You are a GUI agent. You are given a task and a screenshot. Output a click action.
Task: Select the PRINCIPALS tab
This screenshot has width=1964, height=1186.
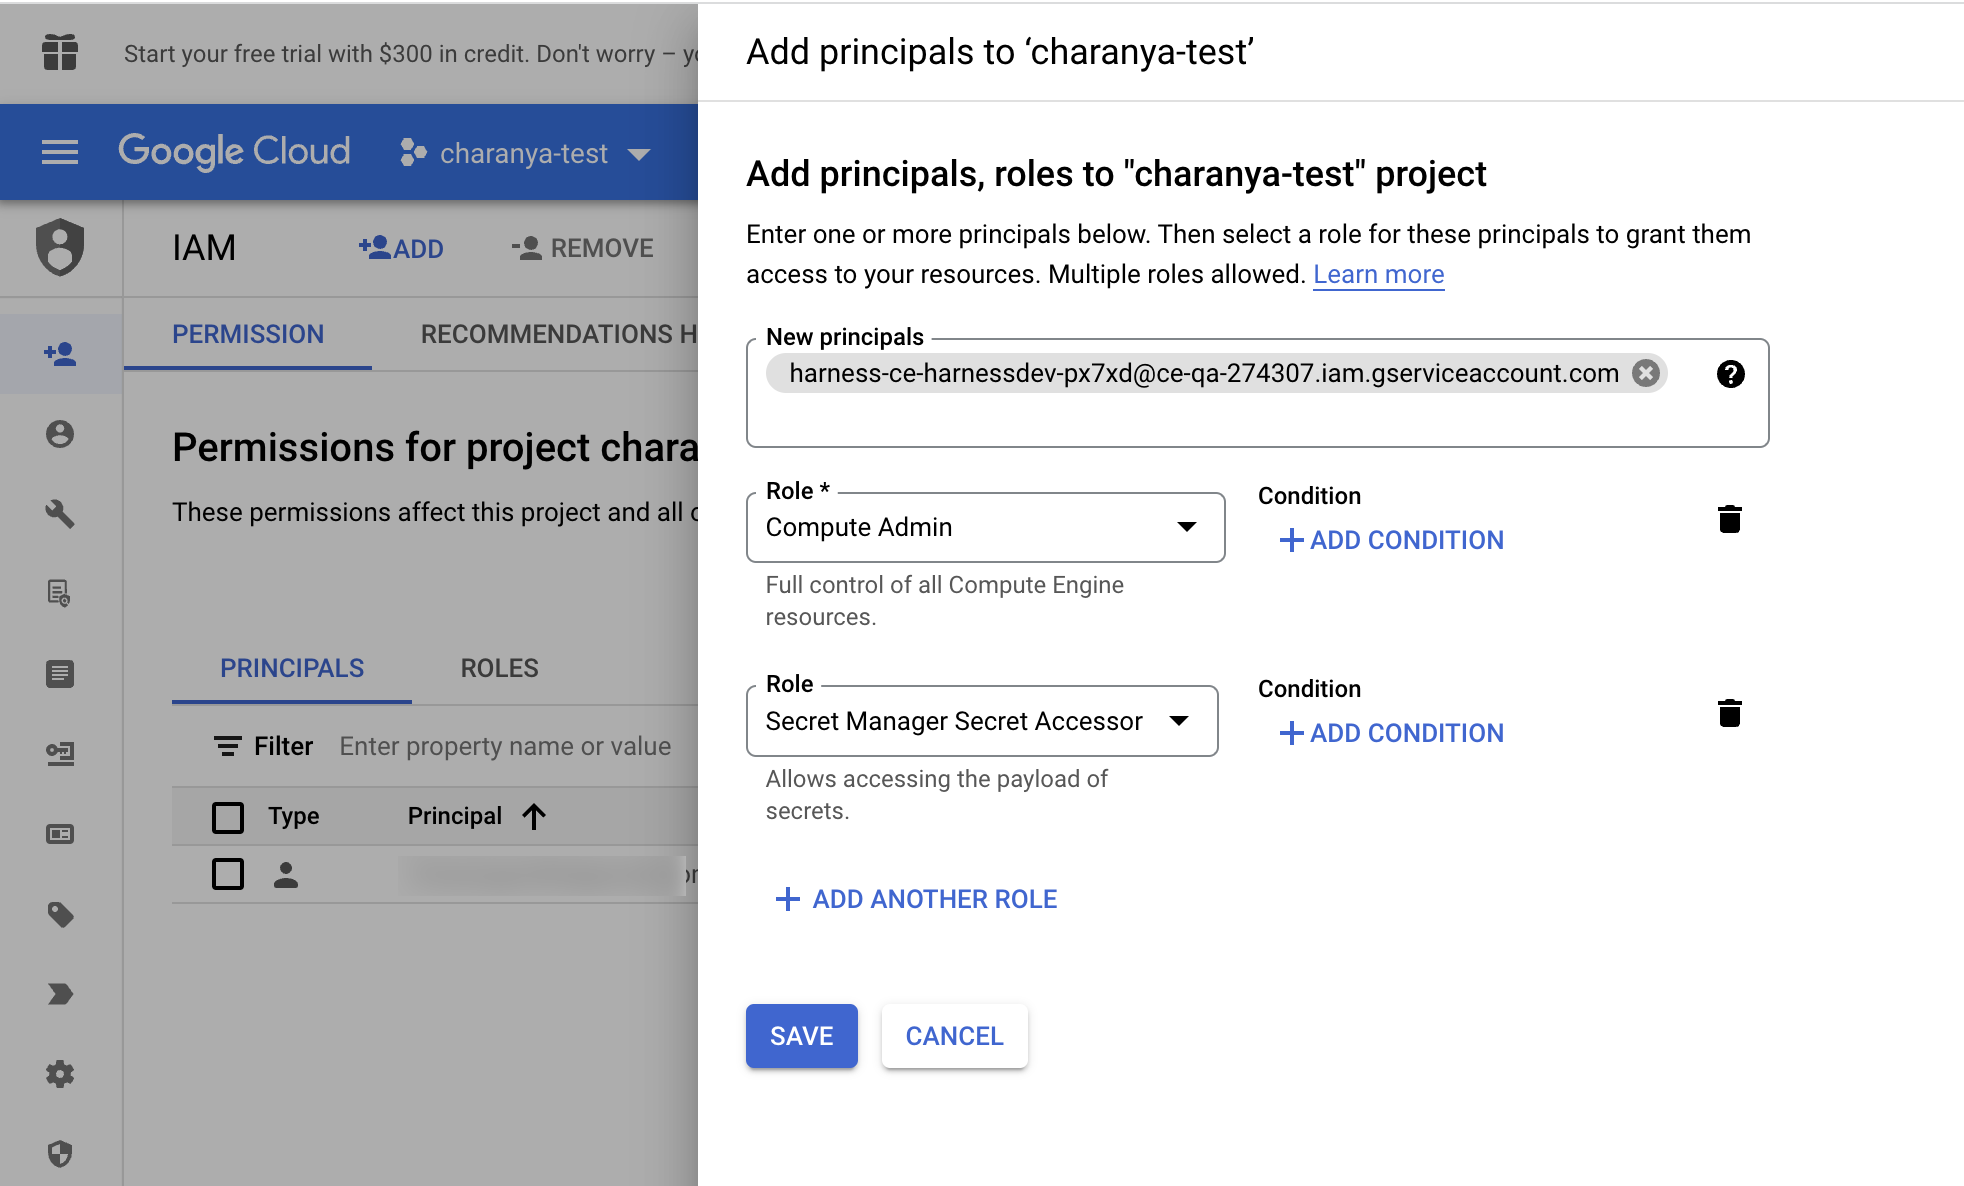click(292, 668)
